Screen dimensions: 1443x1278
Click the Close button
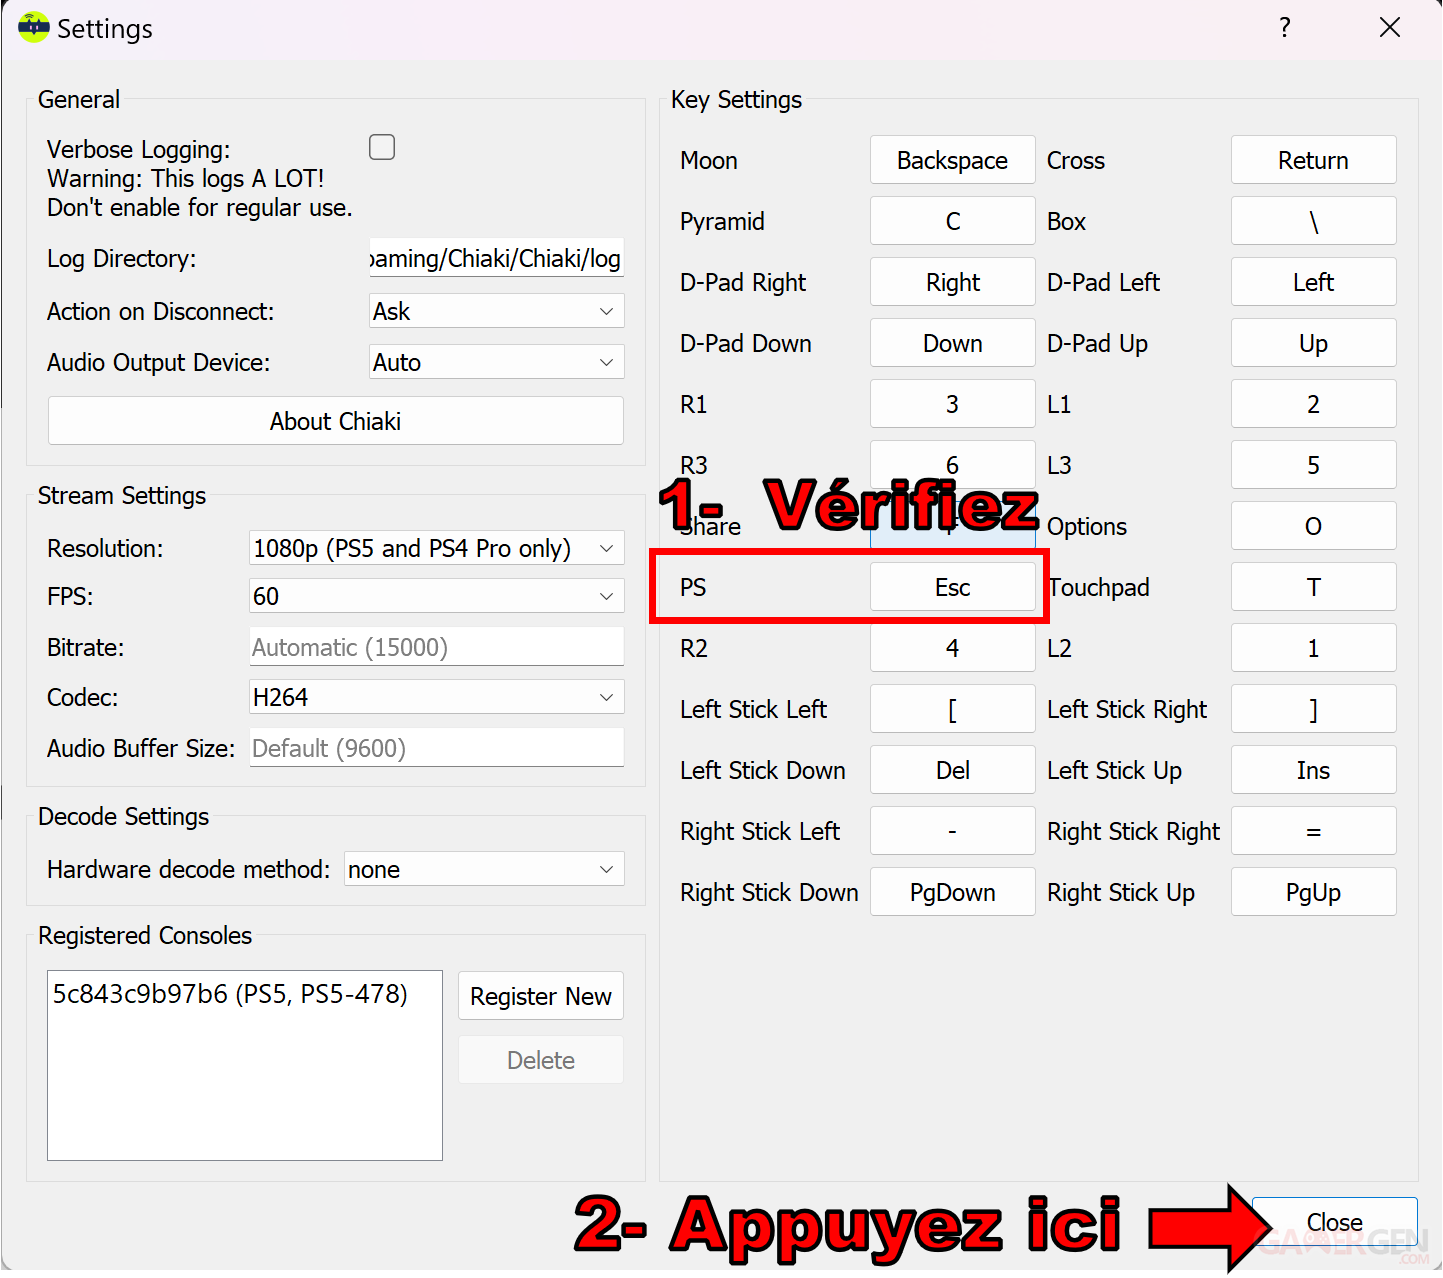[x=1334, y=1222]
